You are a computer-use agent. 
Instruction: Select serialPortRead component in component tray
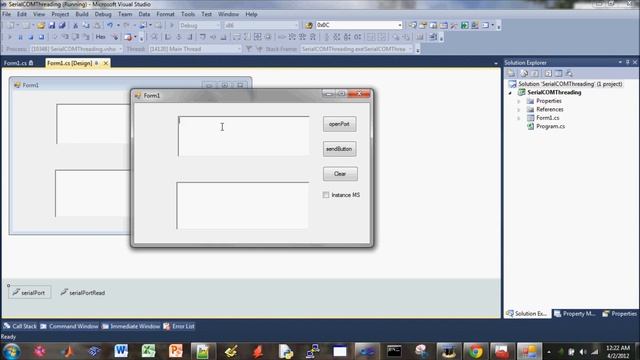[x=82, y=293]
